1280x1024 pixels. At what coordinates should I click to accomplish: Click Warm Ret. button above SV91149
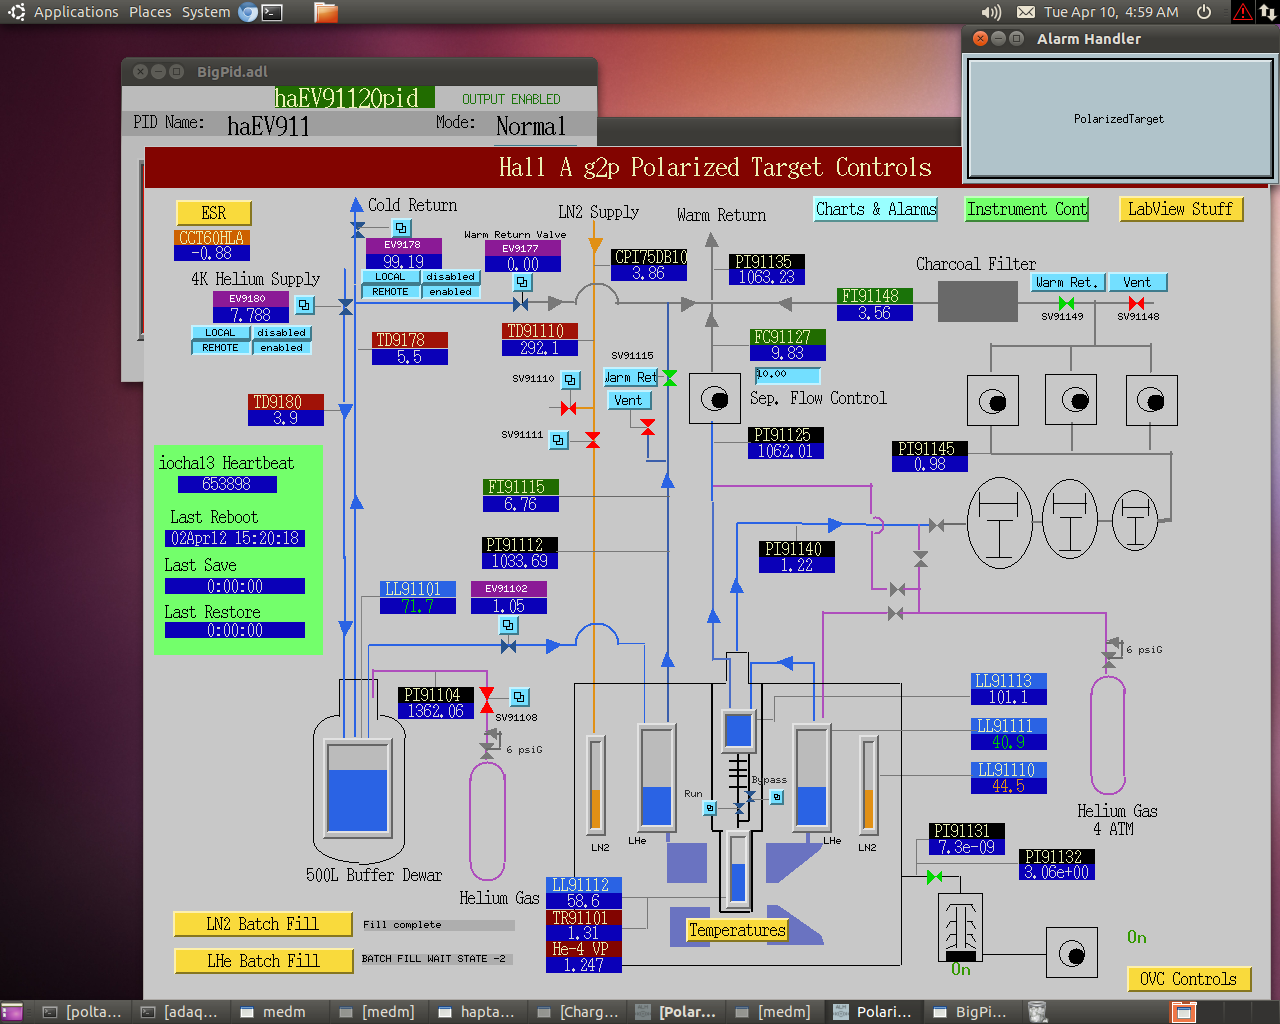click(x=1066, y=283)
